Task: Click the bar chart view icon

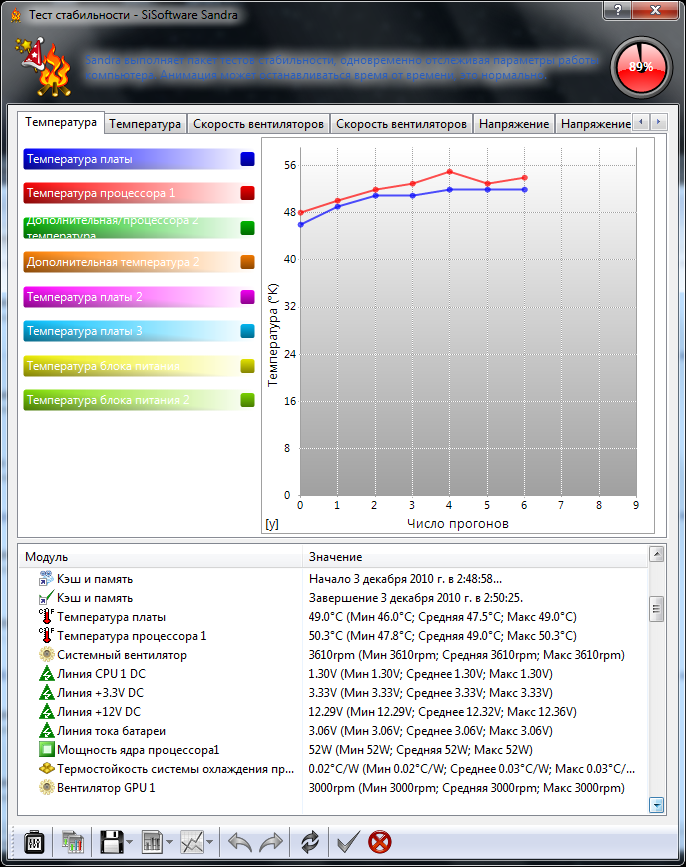Action: (x=151, y=842)
